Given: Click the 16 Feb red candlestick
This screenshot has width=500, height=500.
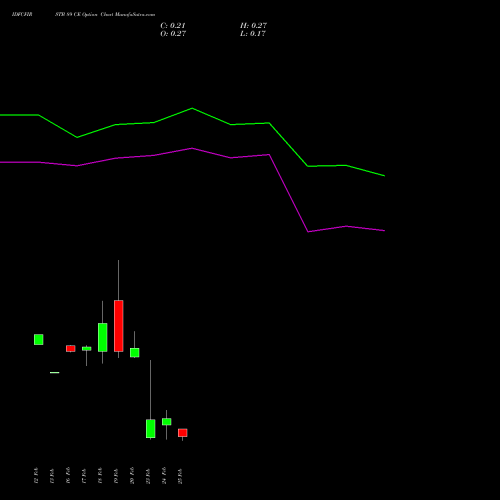Looking at the screenshot, I should pos(71,348).
